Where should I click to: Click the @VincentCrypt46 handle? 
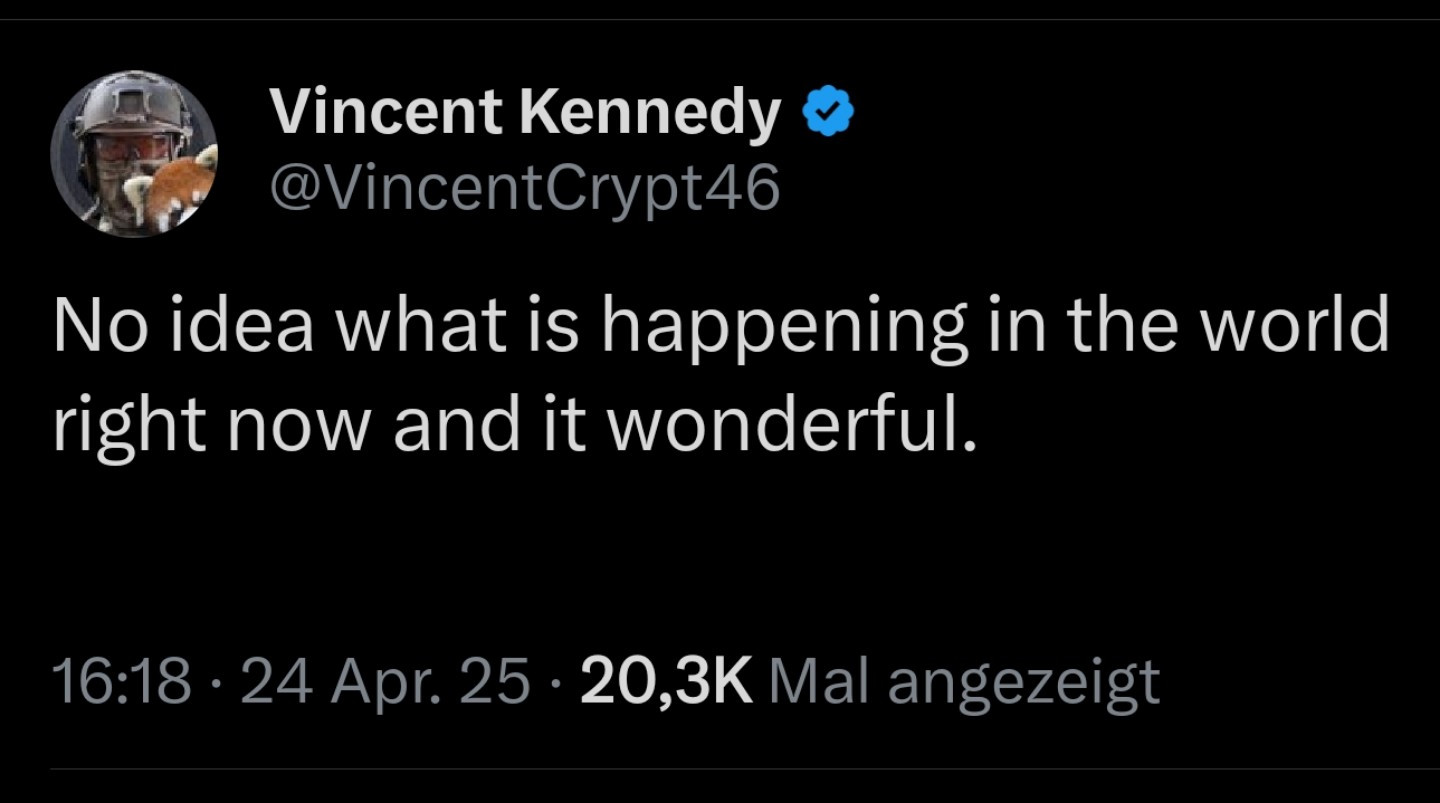[x=525, y=186]
